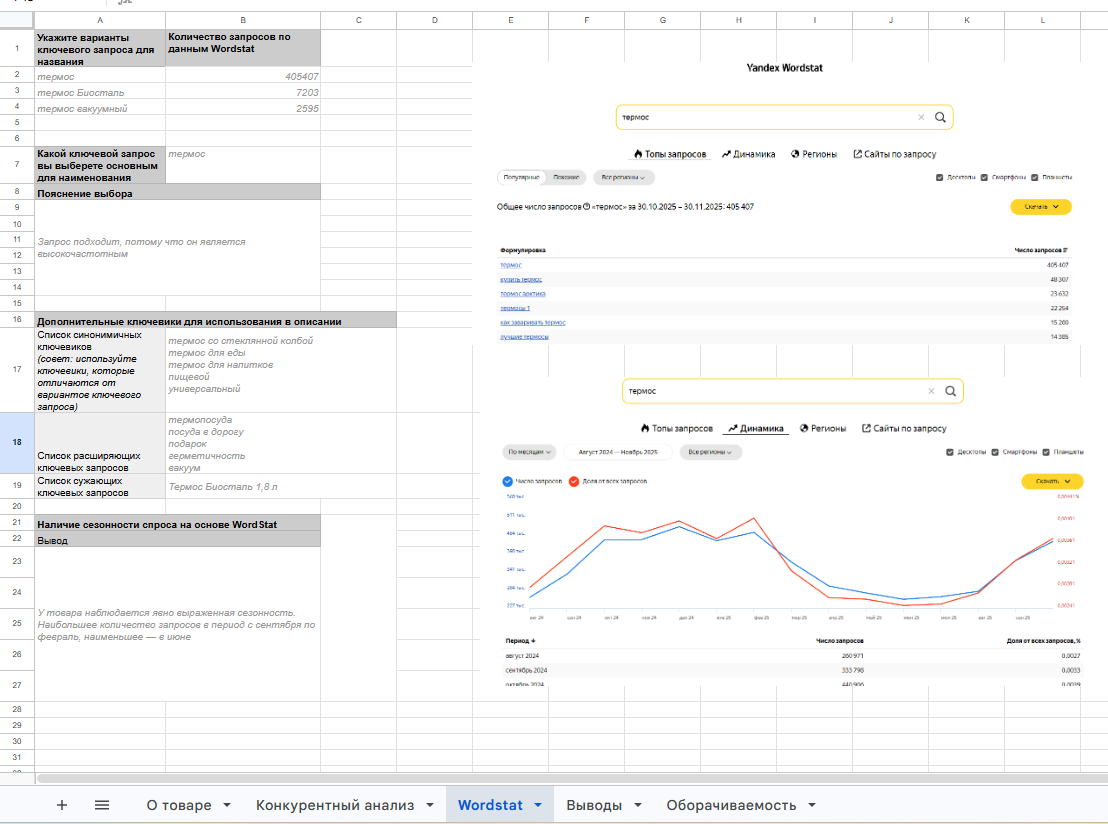
Task: Switch to the Выводы sheet
Action: point(594,805)
